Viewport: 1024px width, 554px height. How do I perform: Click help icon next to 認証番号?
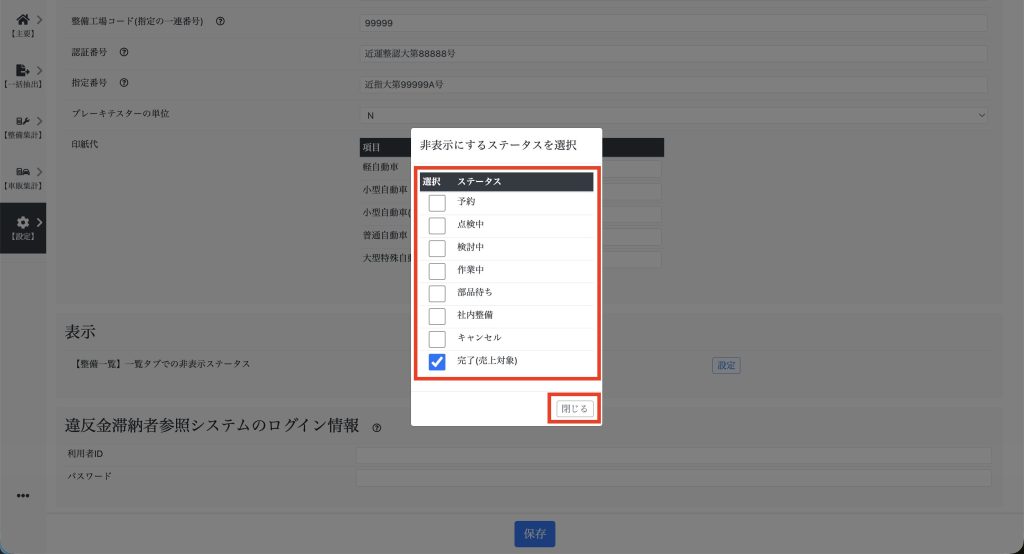[123, 53]
